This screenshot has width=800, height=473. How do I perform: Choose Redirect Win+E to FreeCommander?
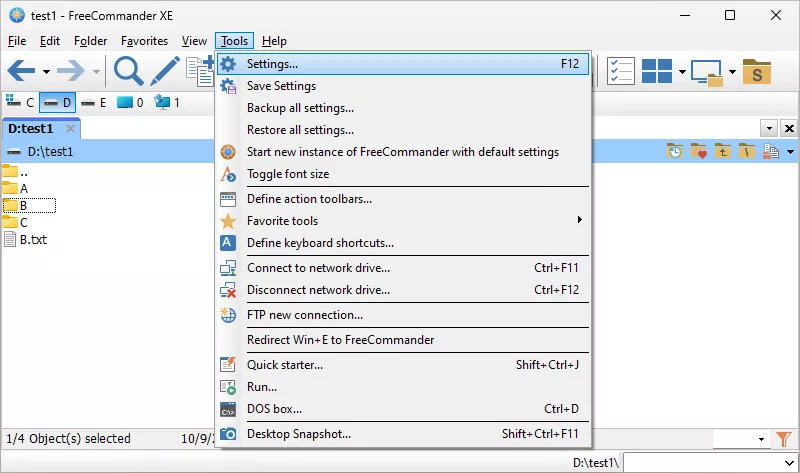403,339
